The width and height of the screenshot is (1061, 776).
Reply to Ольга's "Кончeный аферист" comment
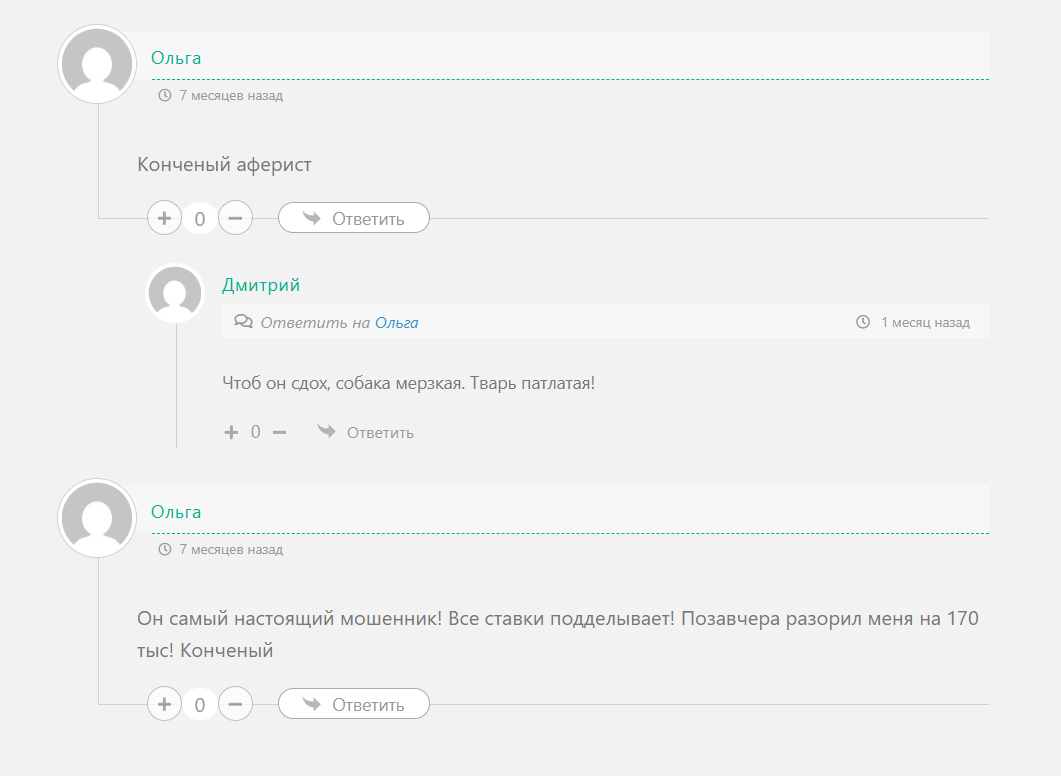pos(354,218)
